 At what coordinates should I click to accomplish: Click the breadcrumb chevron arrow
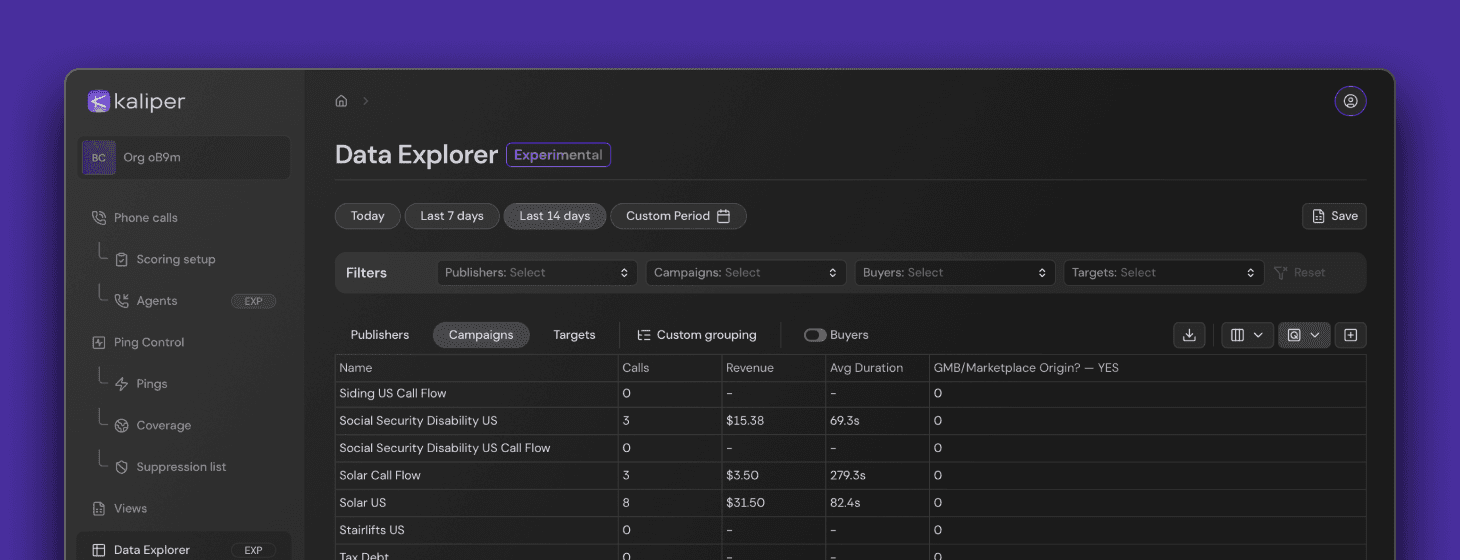(366, 101)
